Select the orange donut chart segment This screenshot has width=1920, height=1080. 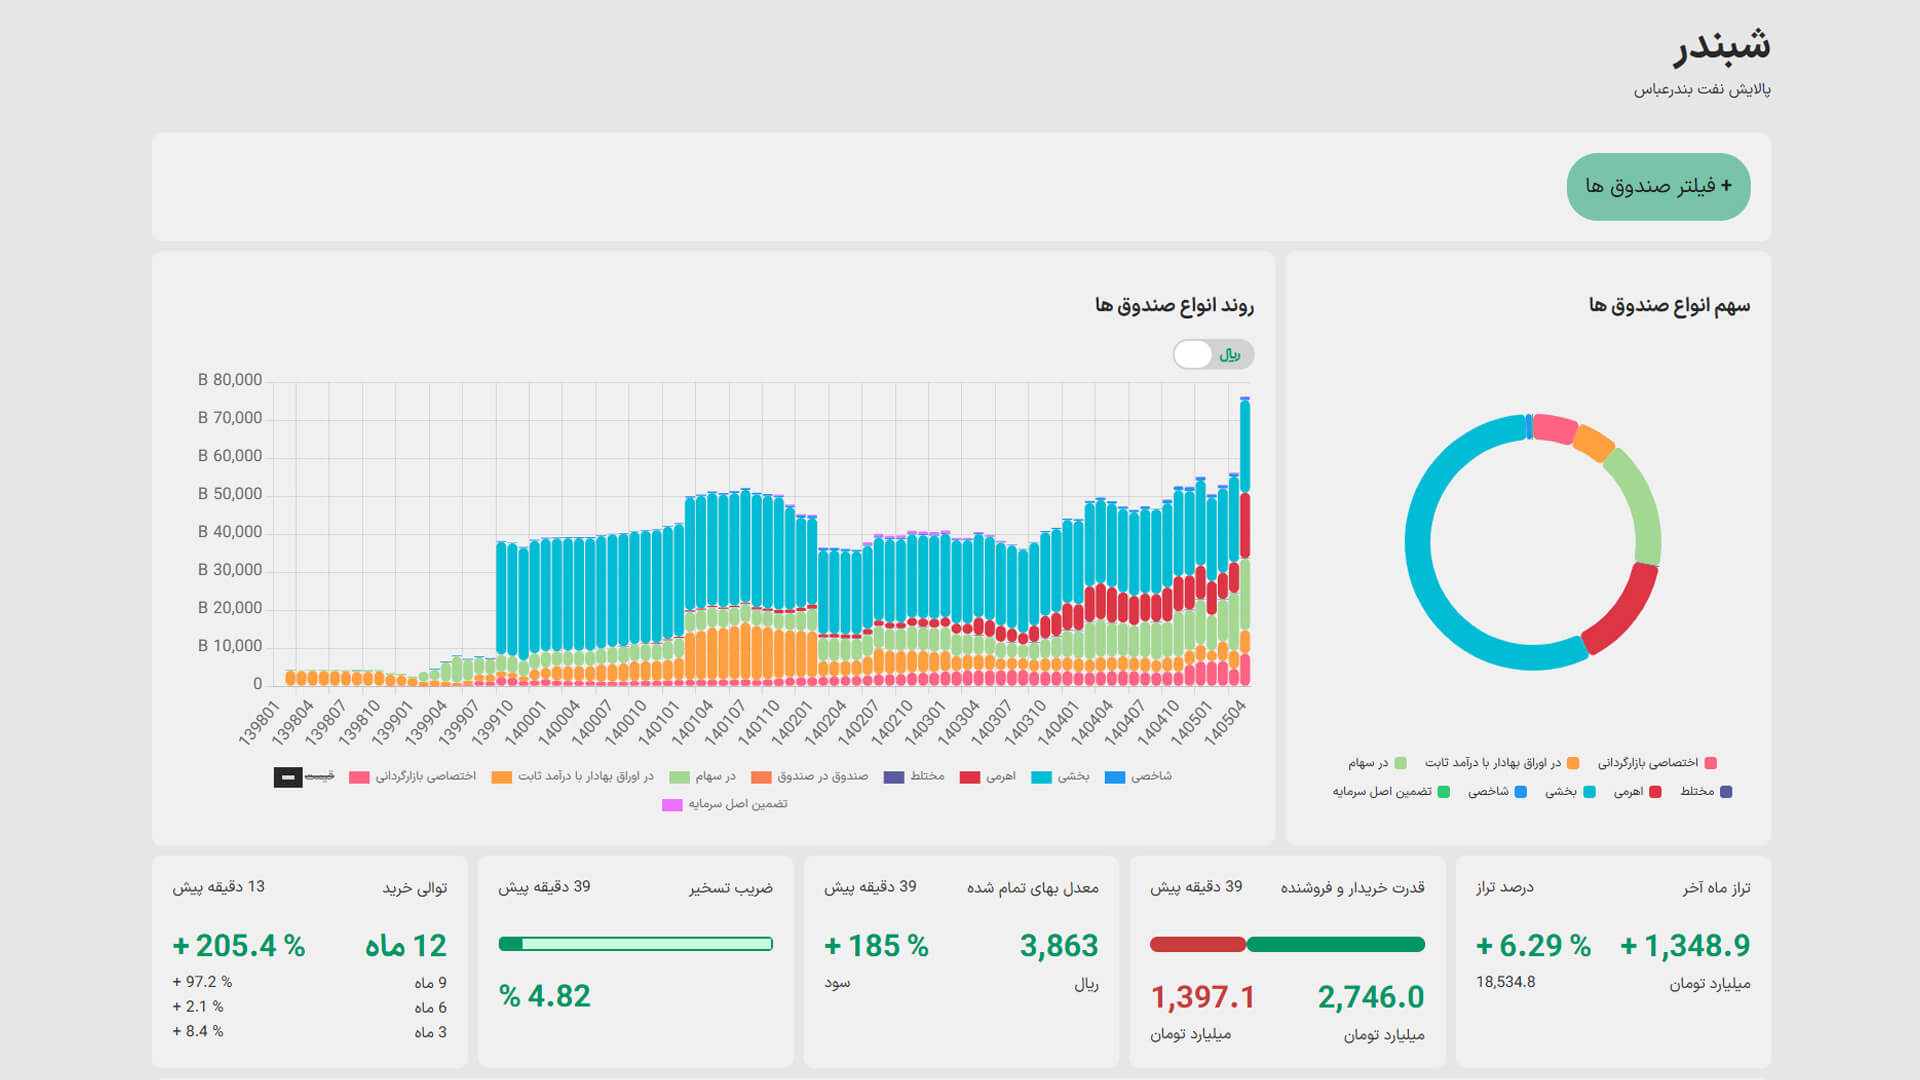click(1593, 443)
